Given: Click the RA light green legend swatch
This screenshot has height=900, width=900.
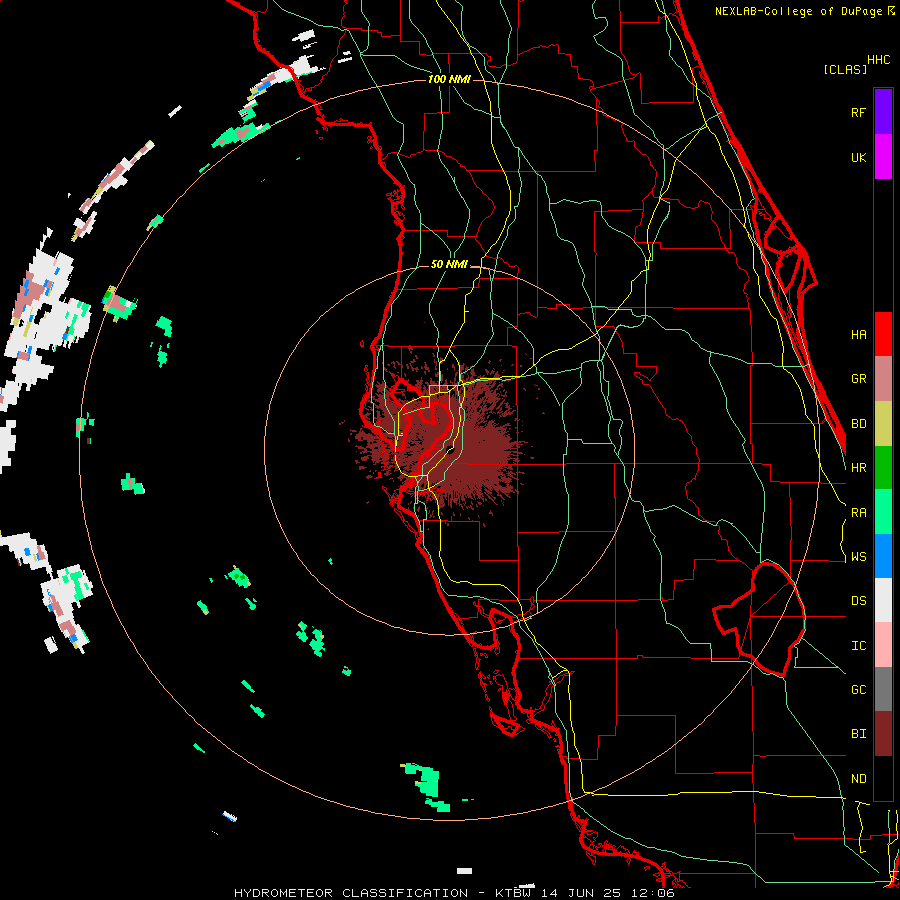Looking at the screenshot, I should pos(883,512).
